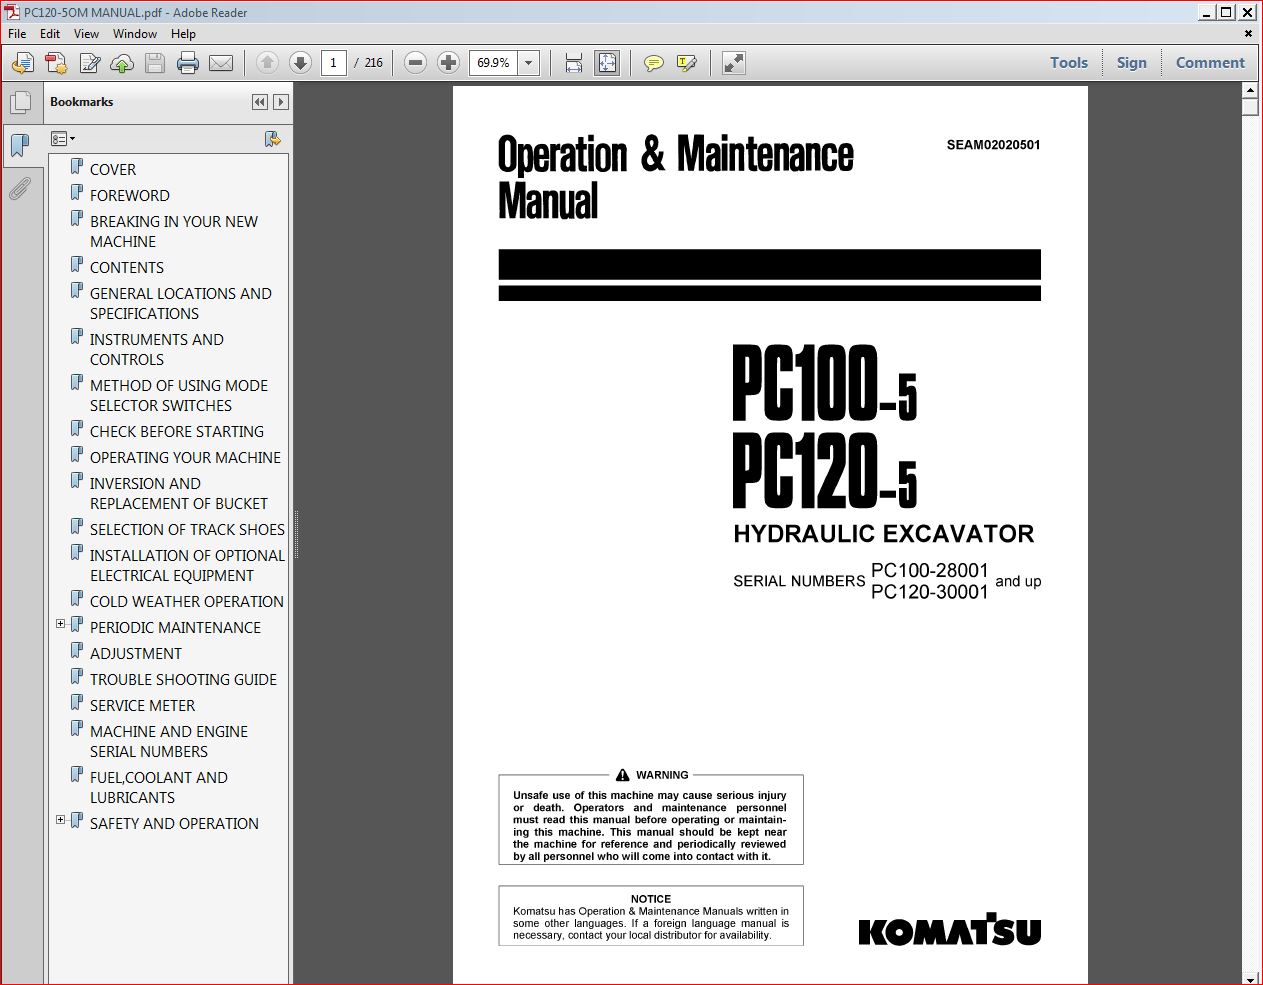Image resolution: width=1263 pixels, height=985 pixels.
Task: Toggle the fit-to-window-width scrolling mode
Action: [x=574, y=63]
